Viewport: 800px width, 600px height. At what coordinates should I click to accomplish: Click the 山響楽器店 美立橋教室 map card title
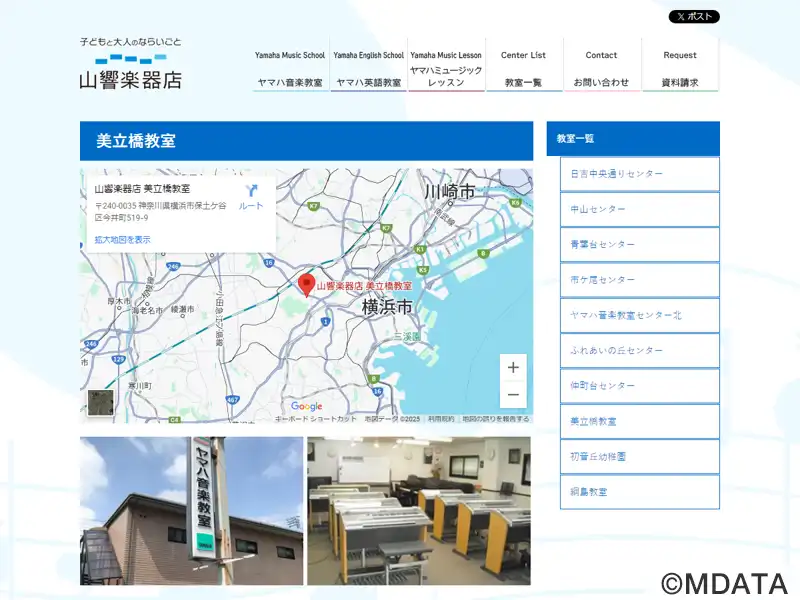pos(142,189)
